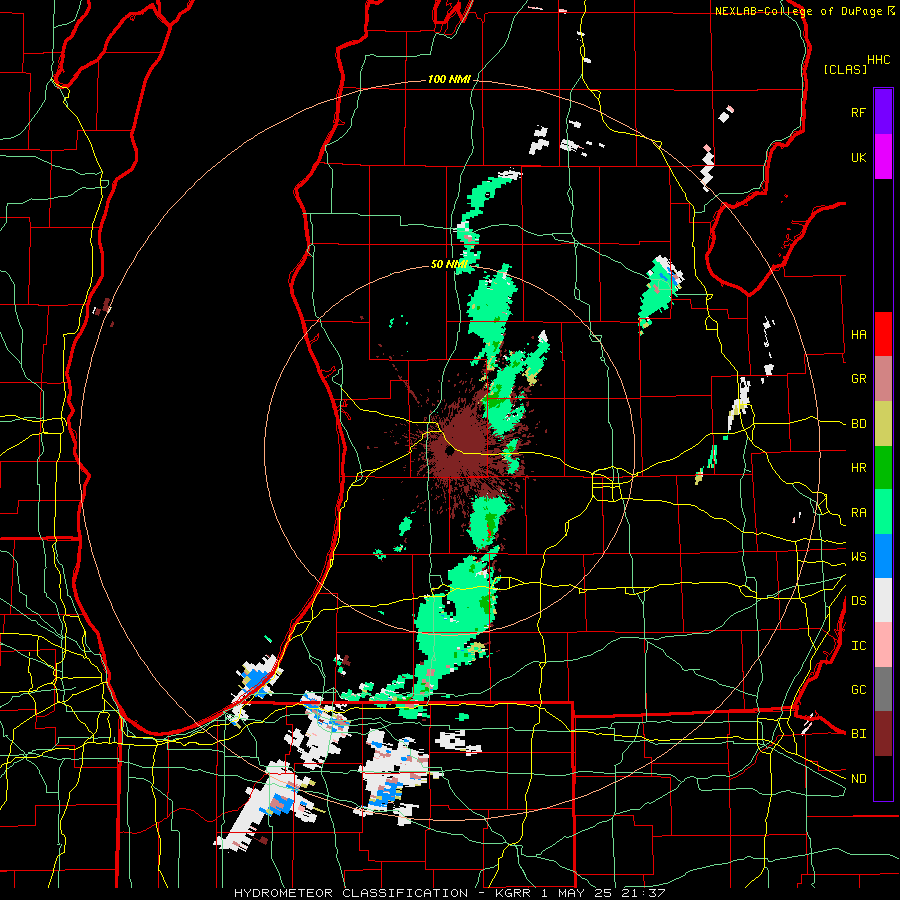This screenshot has height=900, width=900.
Task: Select the gray GC ground clutter swatch
Action: [883, 689]
